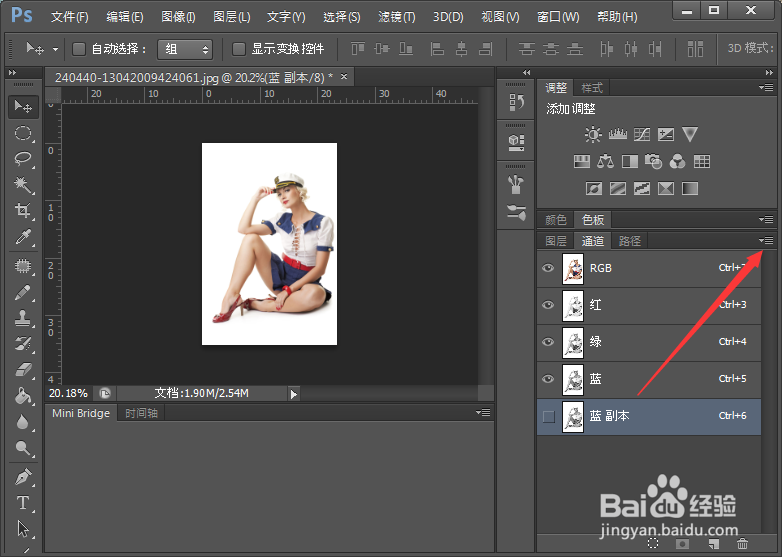Screen dimensions: 782x557
Task: Select the Lasso tool
Action: click(x=23, y=159)
